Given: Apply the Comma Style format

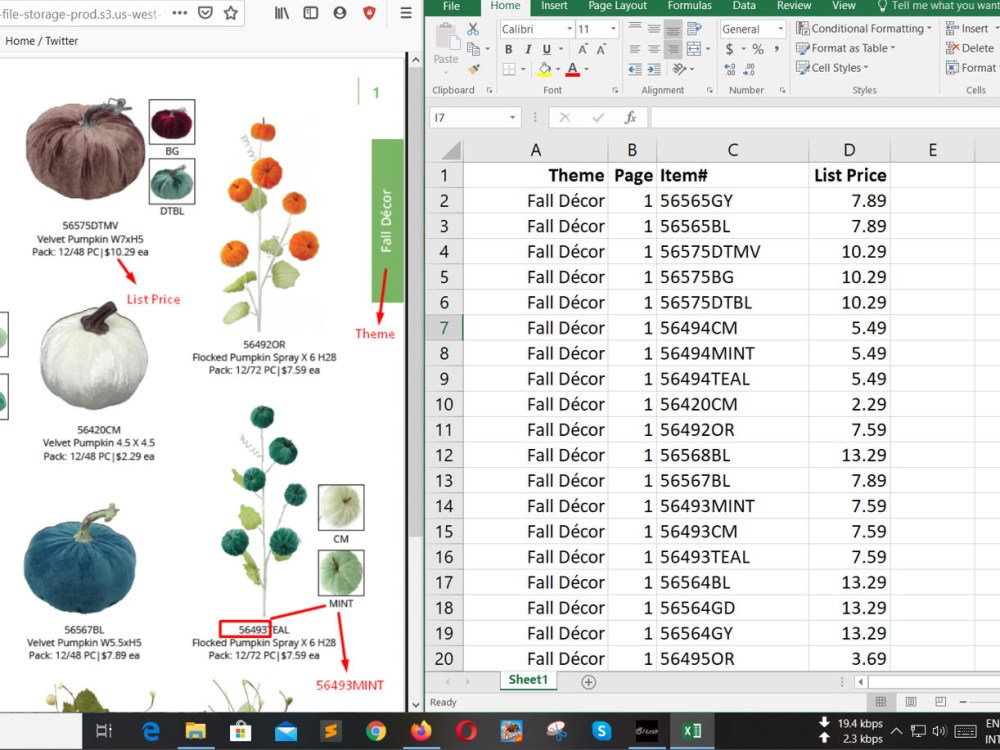Looking at the screenshot, I should pyautogui.click(x=777, y=48).
